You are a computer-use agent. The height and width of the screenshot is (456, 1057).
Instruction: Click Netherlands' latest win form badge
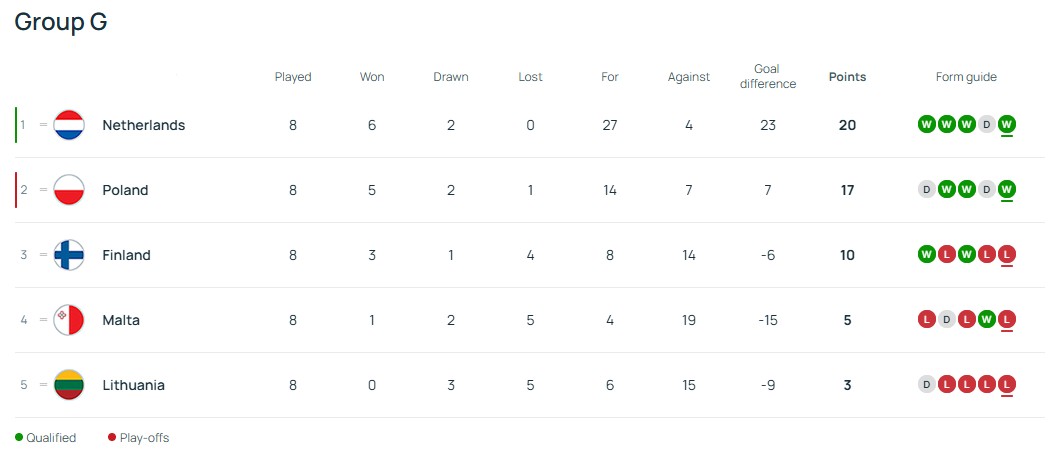click(x=1007, y=125)
